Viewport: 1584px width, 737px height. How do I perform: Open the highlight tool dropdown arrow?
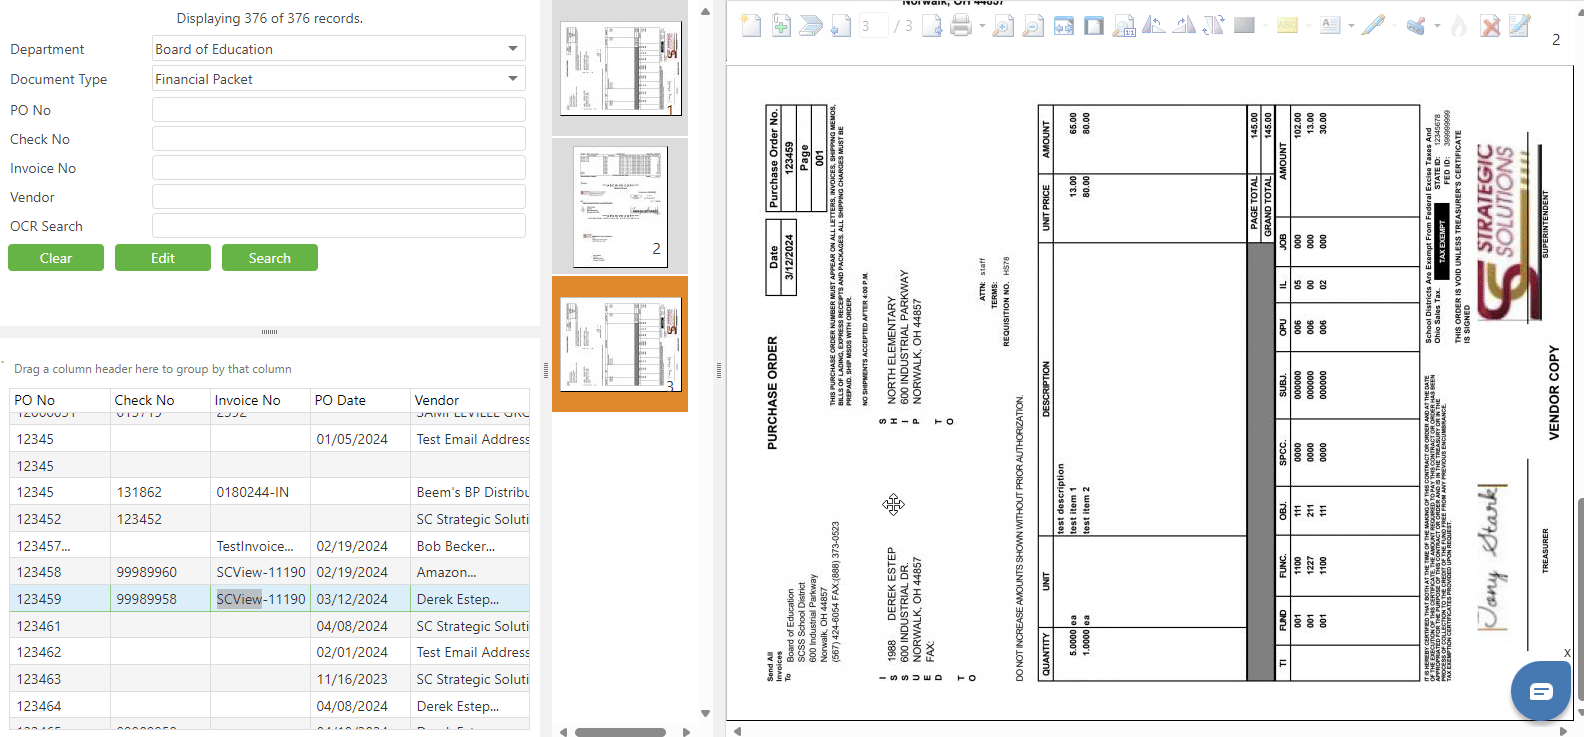[1308, 26]
